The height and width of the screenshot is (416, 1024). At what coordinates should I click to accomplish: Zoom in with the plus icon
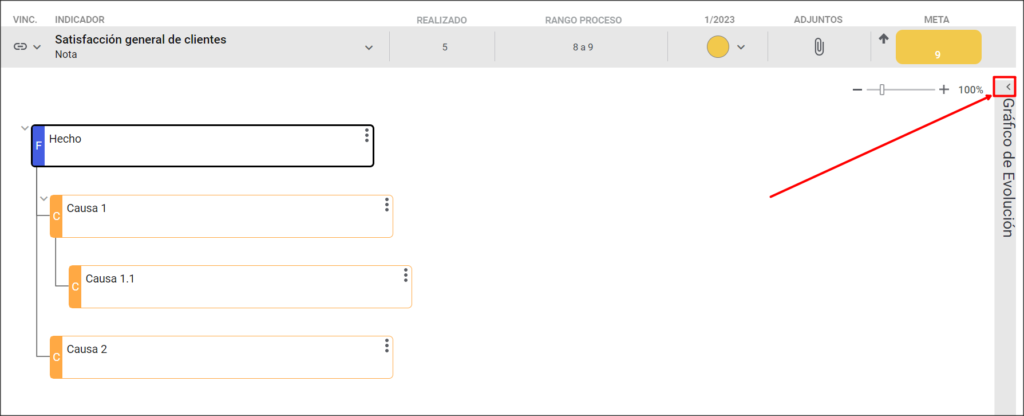[943, 89]
